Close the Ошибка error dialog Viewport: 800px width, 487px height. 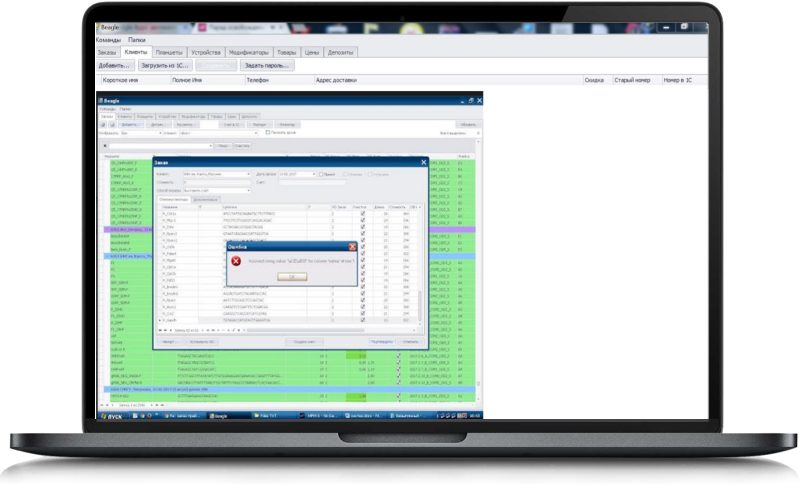point(352,245)
